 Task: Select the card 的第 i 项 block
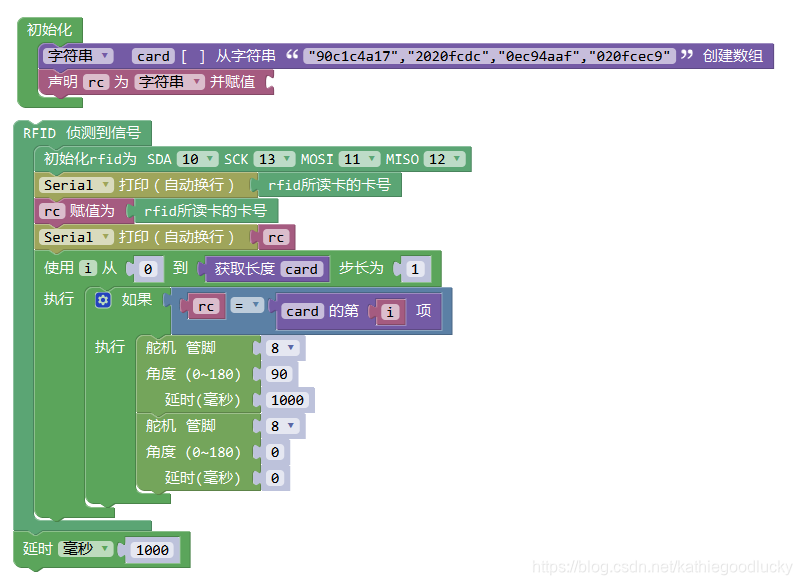coord(358,311)
